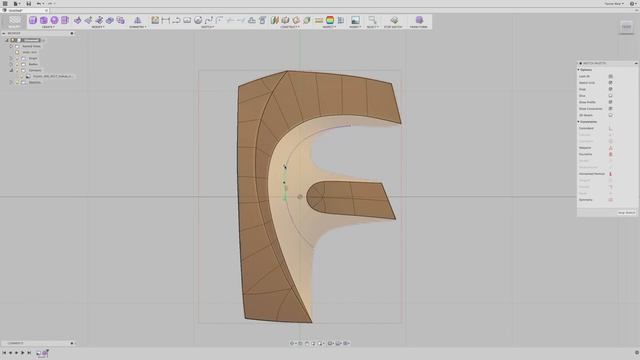640x360 pixels.
Task: Open the Create menu label
Action: pyautogui.click(x=48, y=27)
